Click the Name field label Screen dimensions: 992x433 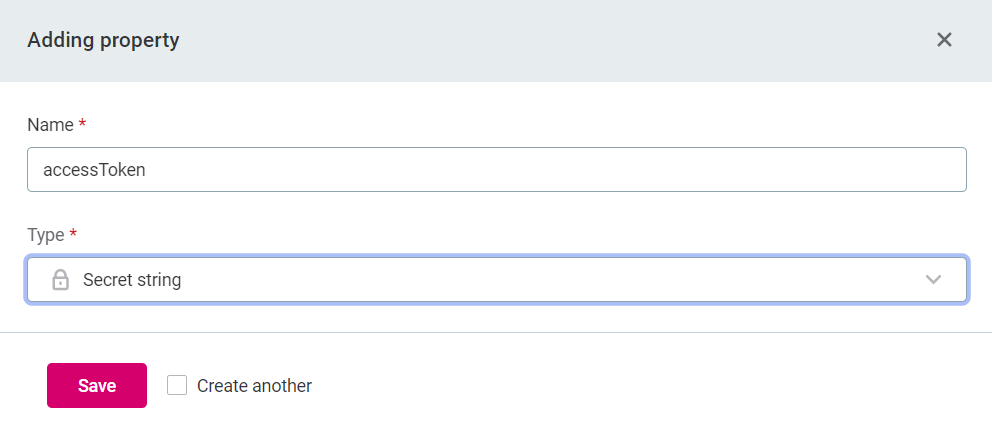pyautogui.click(x=50, y=125)
